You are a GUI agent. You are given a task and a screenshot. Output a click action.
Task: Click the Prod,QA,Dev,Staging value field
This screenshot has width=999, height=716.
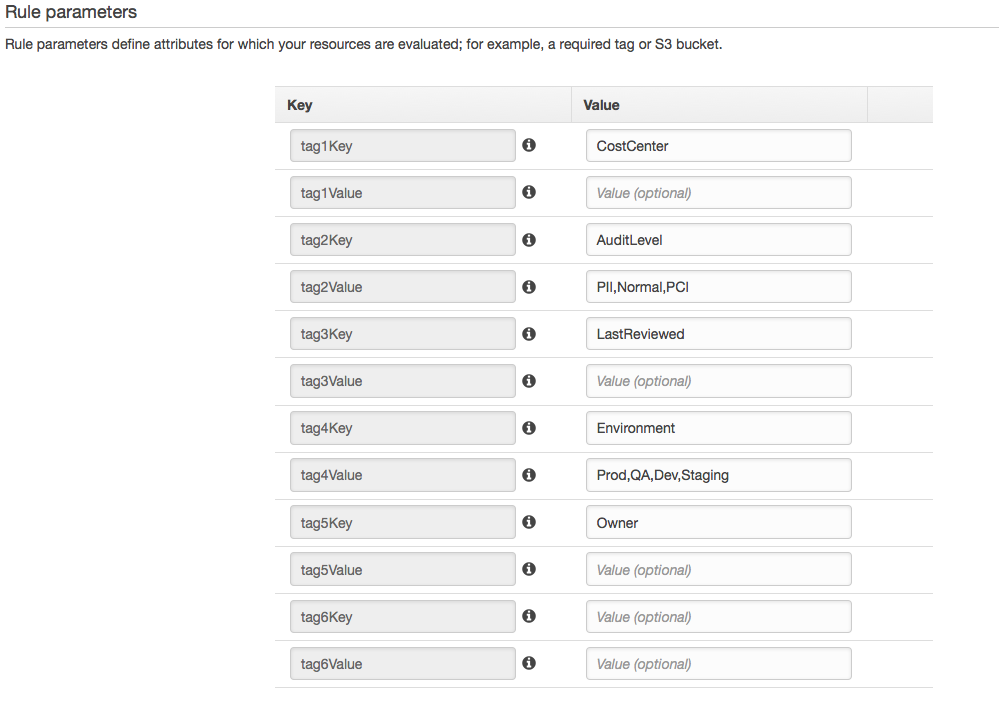718,475
